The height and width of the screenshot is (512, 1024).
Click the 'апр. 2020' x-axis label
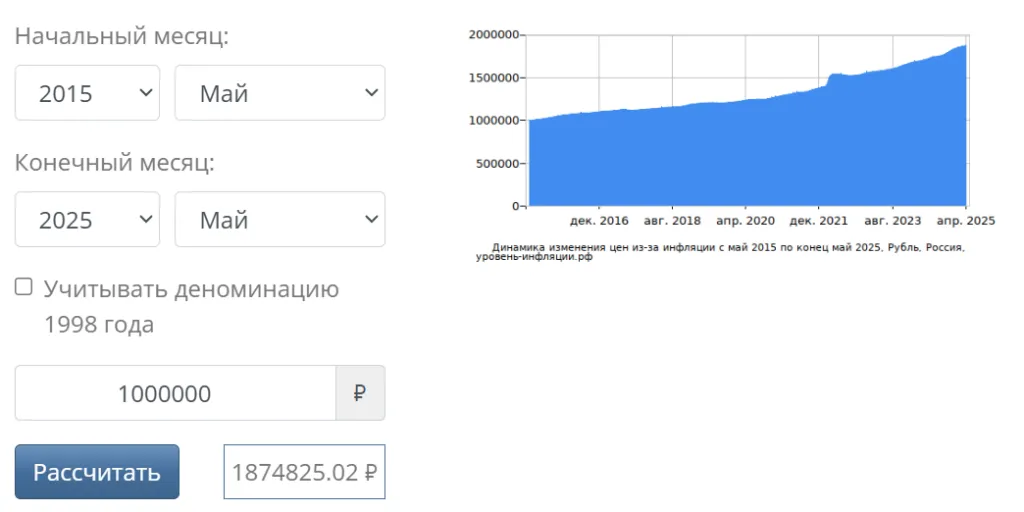746,220
